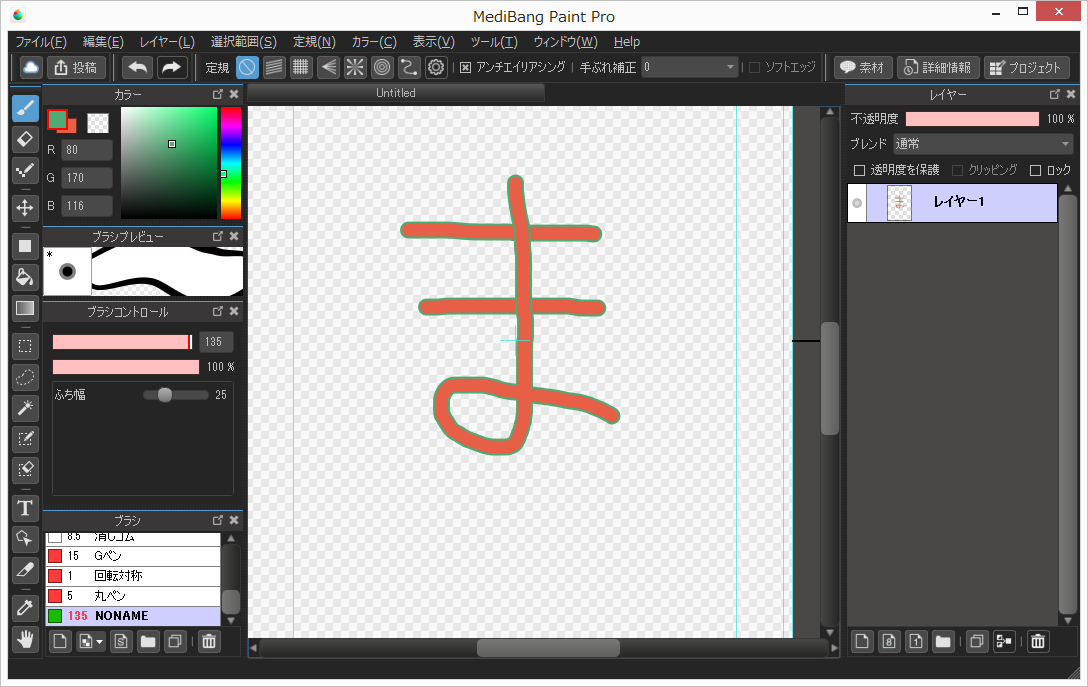This screenshot has width=1088, height=687.
Task: Open the ツール(T) menu
Action: pyautogui.click(x=494, y=42)
